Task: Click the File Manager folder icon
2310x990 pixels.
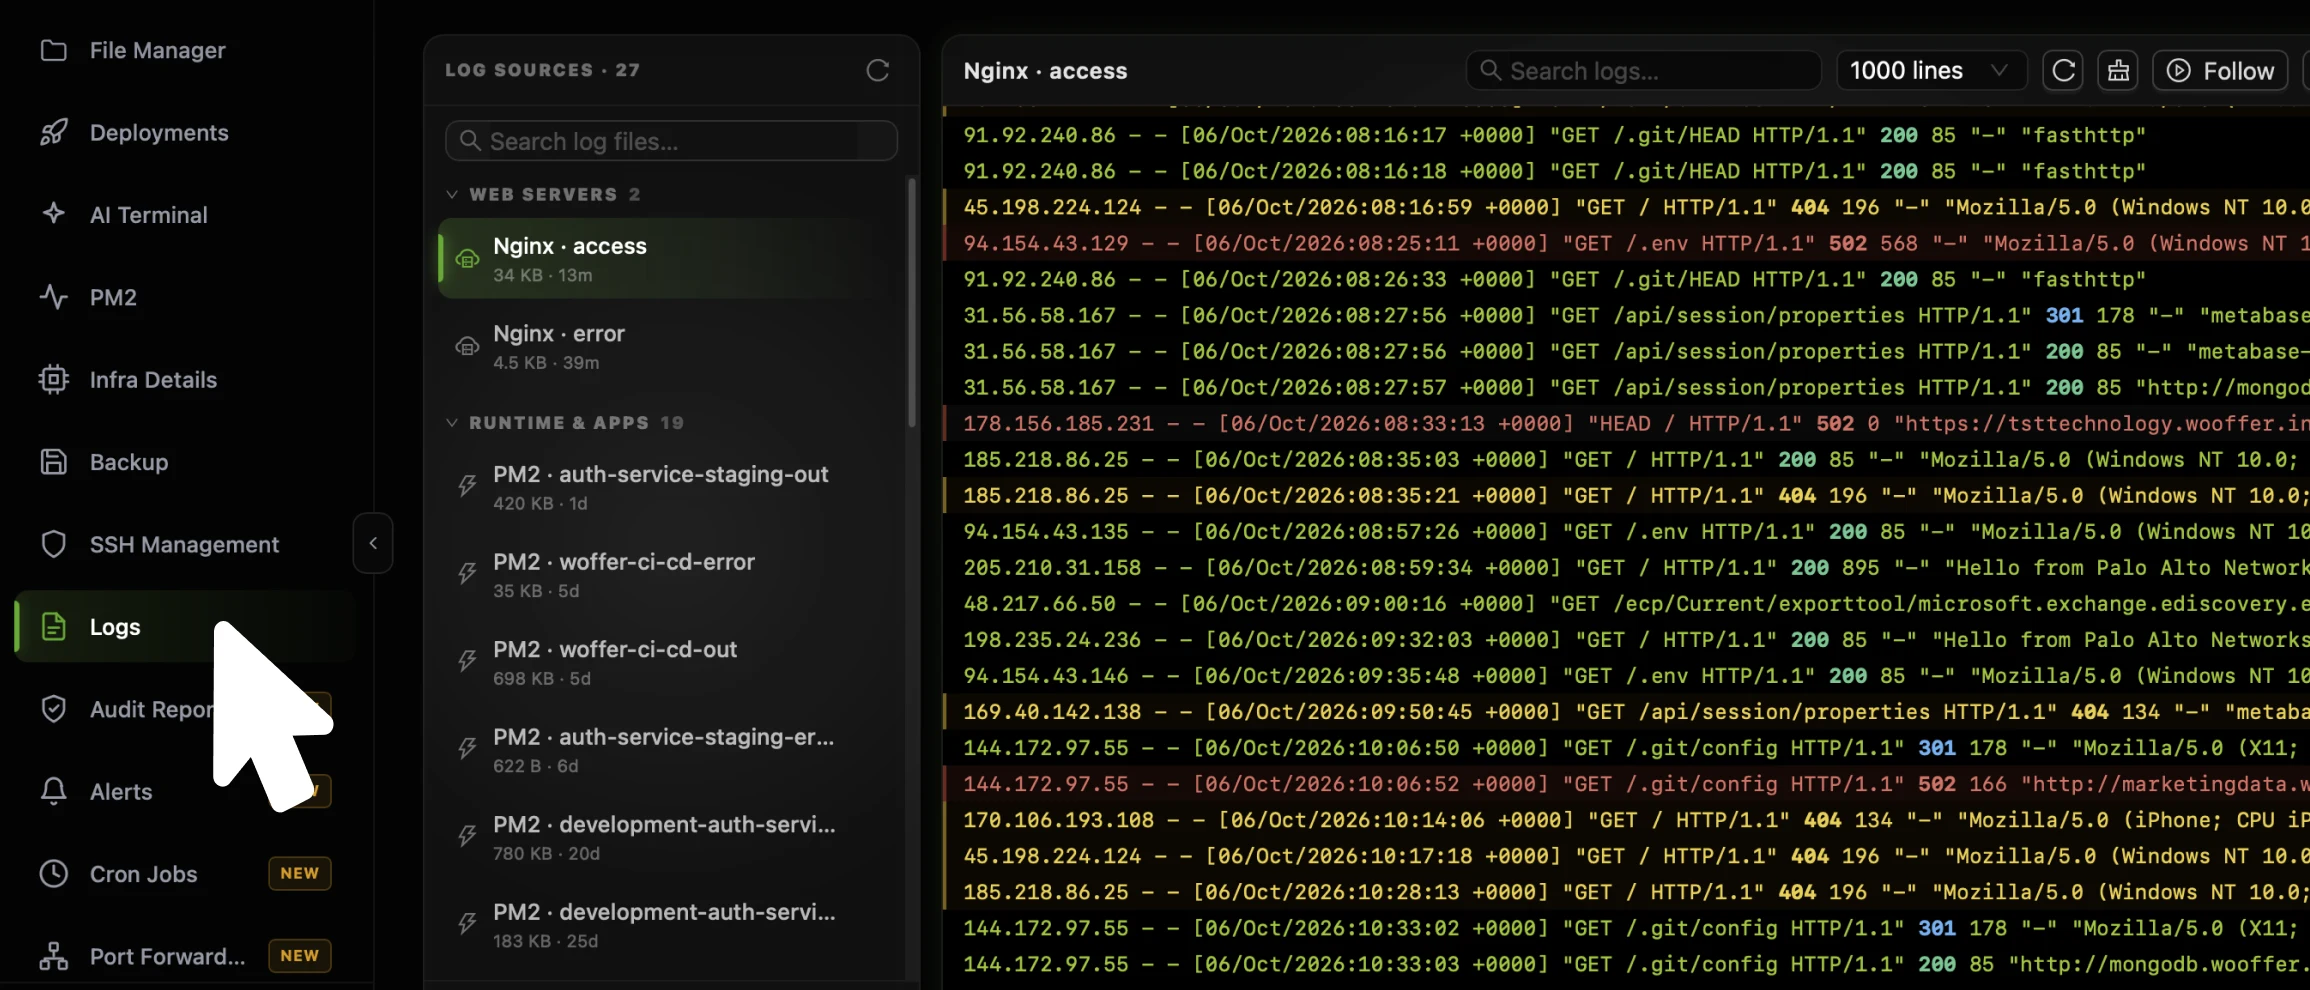Action: tap(53, 50)
